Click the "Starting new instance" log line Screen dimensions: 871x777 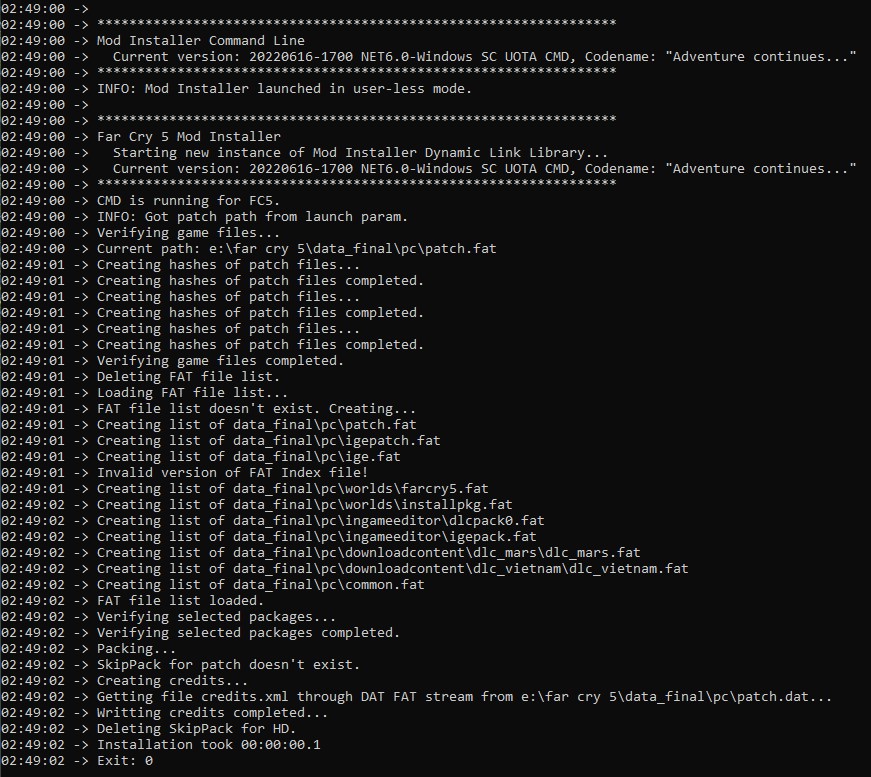click(360, 152)
